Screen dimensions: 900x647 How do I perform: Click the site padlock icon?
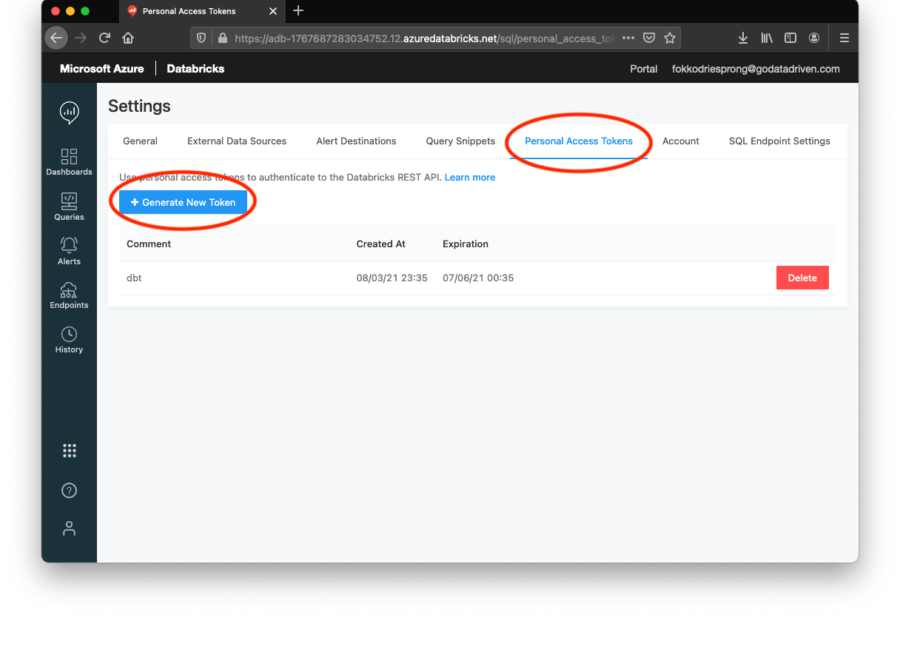(x=223, y=38)
